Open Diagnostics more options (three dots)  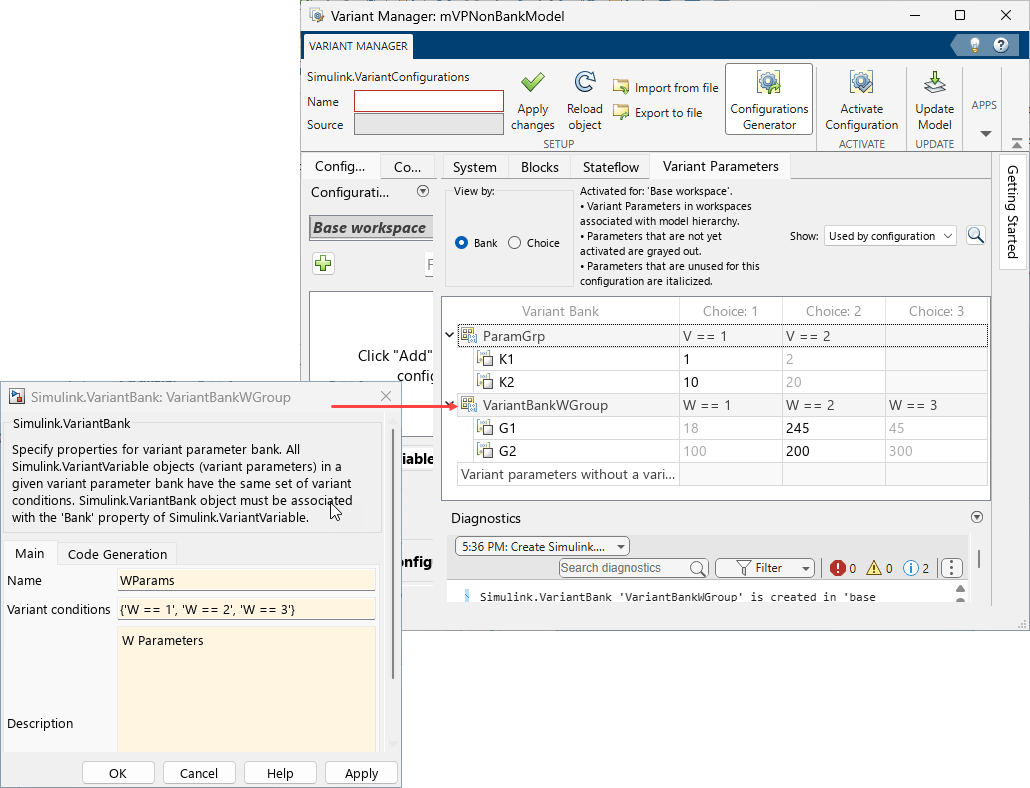[x=951, y=568]
